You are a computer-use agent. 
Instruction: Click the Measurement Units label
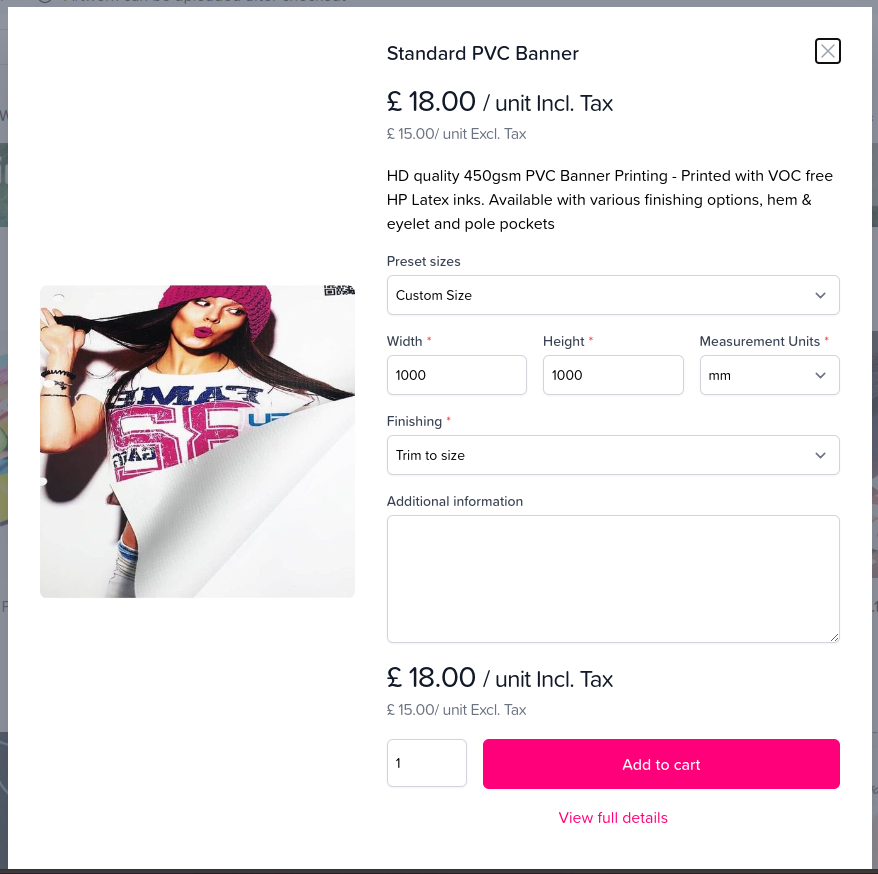pyautogui.click(x=759, y=341)
